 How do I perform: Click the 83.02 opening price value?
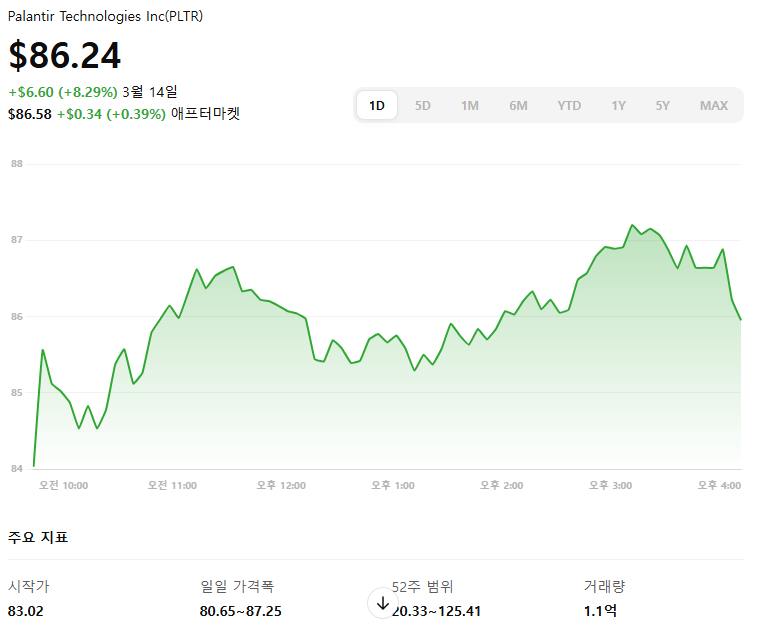click(26, 611)
